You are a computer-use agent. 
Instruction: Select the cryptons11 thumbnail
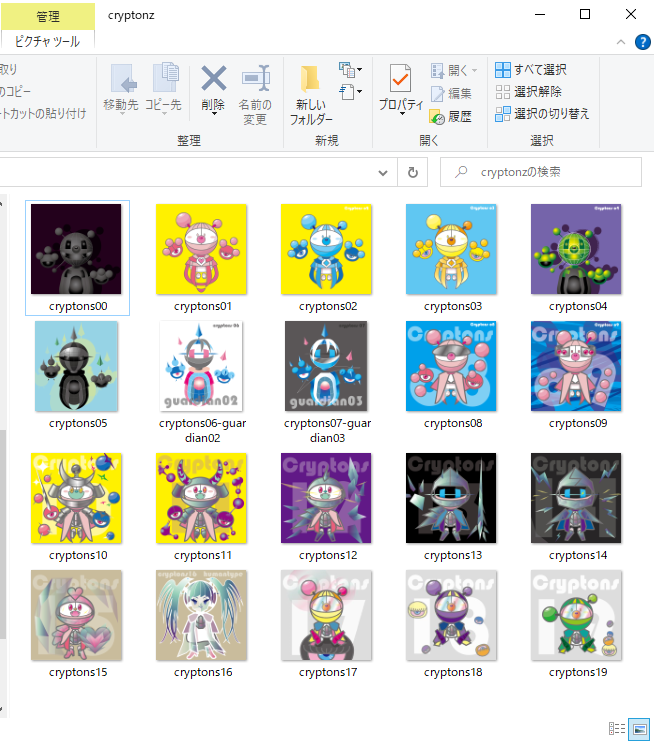pyautogui.click(x=201, y=498)
